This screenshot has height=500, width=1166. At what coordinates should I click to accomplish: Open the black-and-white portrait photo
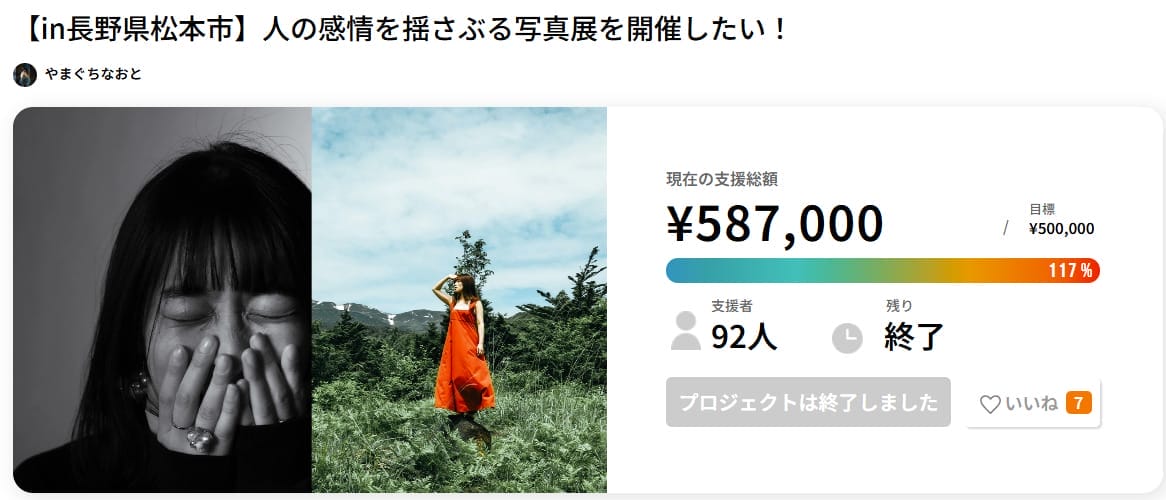click(x=162, y=300)
